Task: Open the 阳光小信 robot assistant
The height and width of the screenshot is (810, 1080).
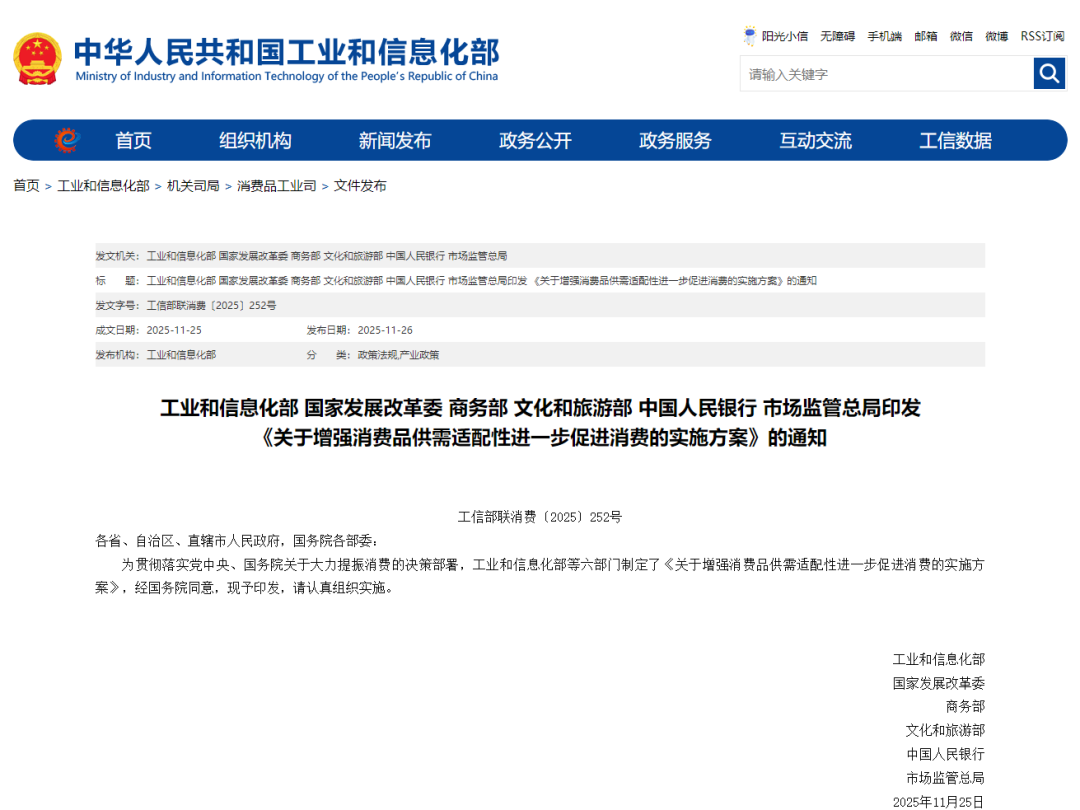Action: click(x=776, y=36)
